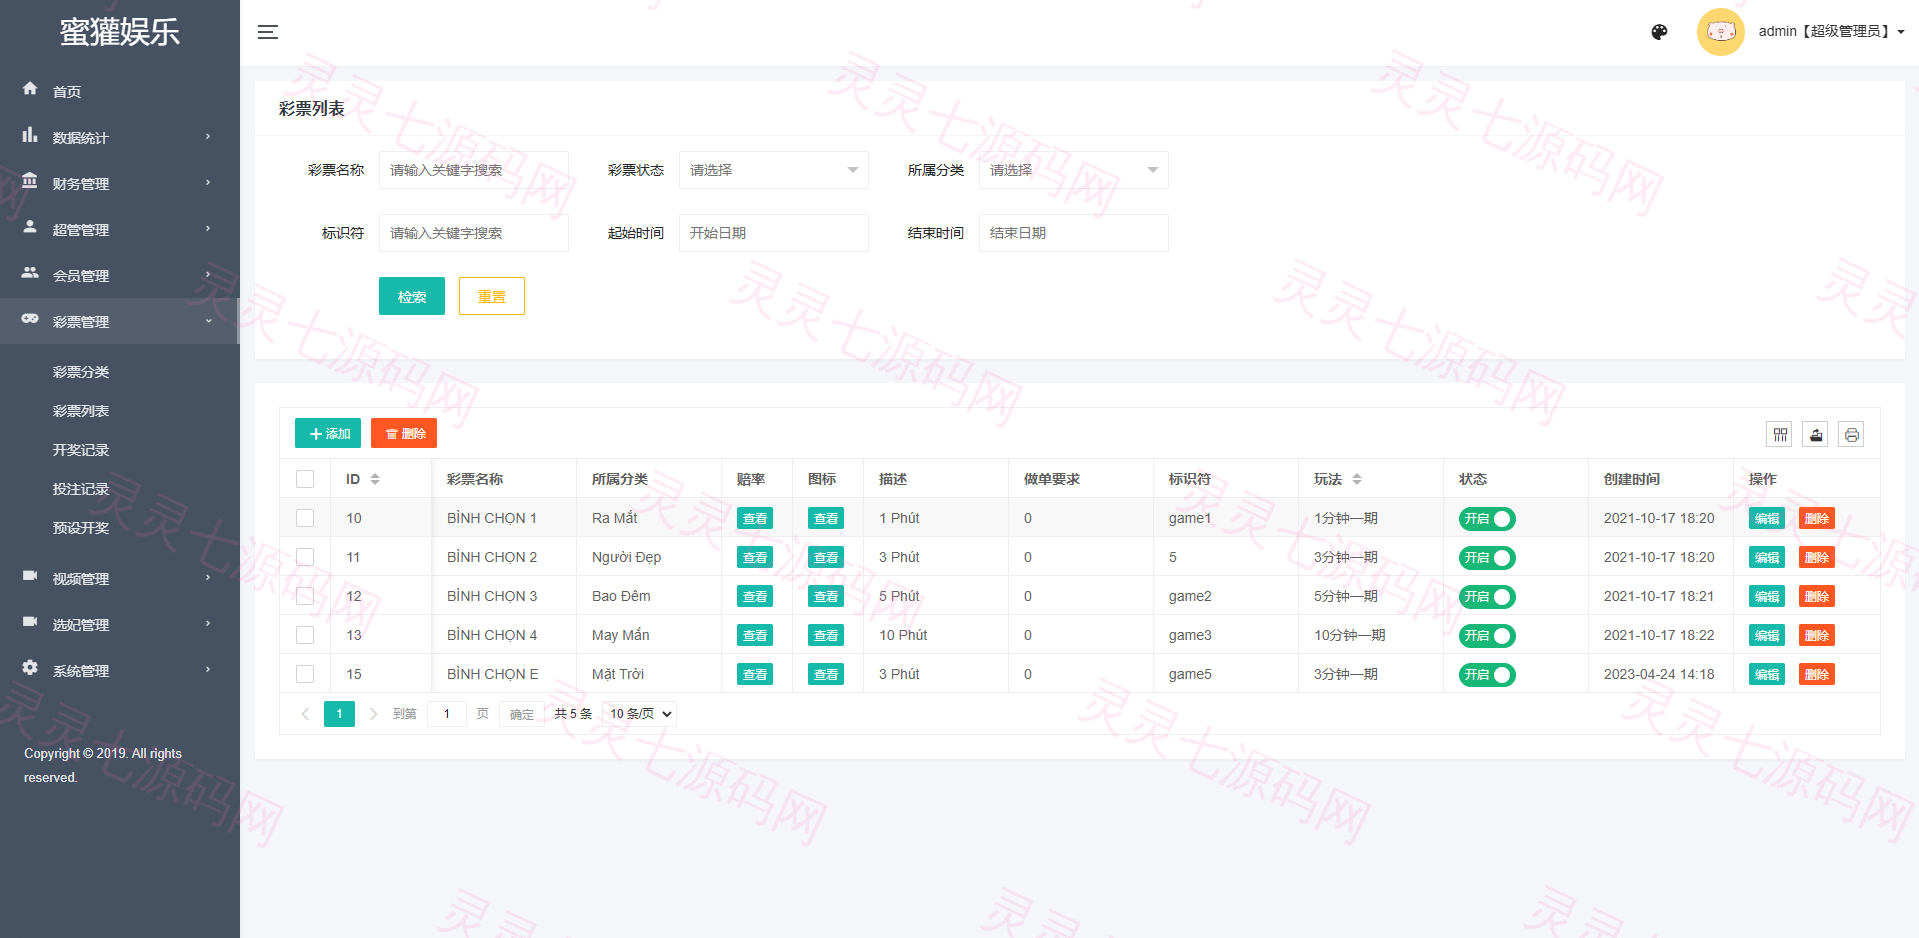Collapse the sidebar with hamburger icon
The height and width of the screenshot is (938, 1919).
pyautogui.click(x=268, y=32)
